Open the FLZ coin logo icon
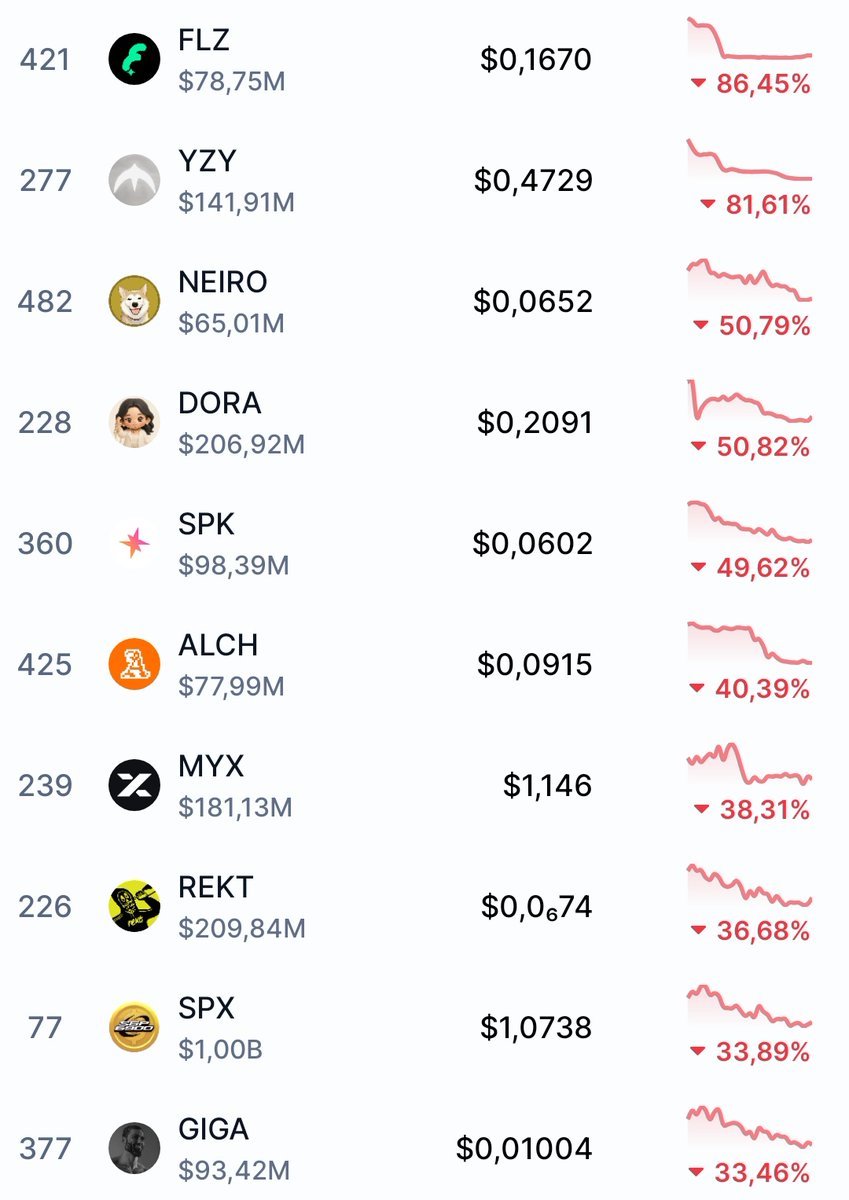The height and width of the screenshot is (1200, 849). point(134,59)
